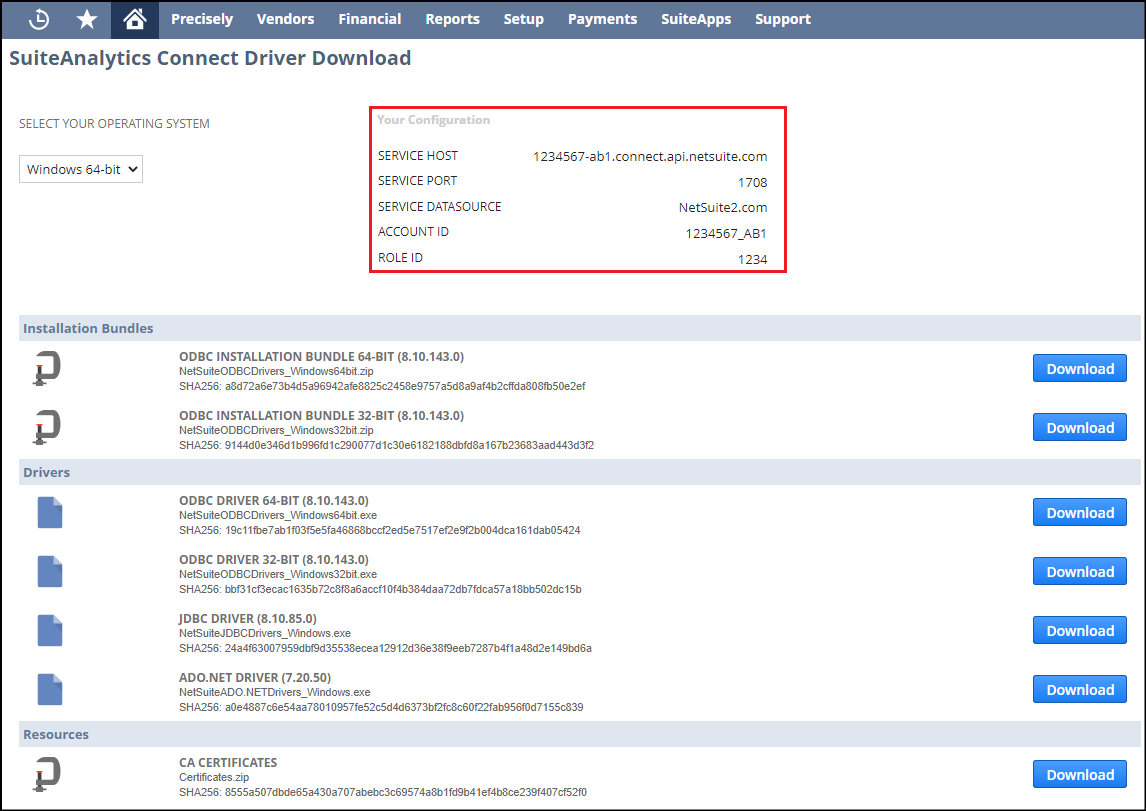Download the CA Certificates
Image resolution: width=1146 pixels, height=811 pixels.
click(x=1079, y=774)
